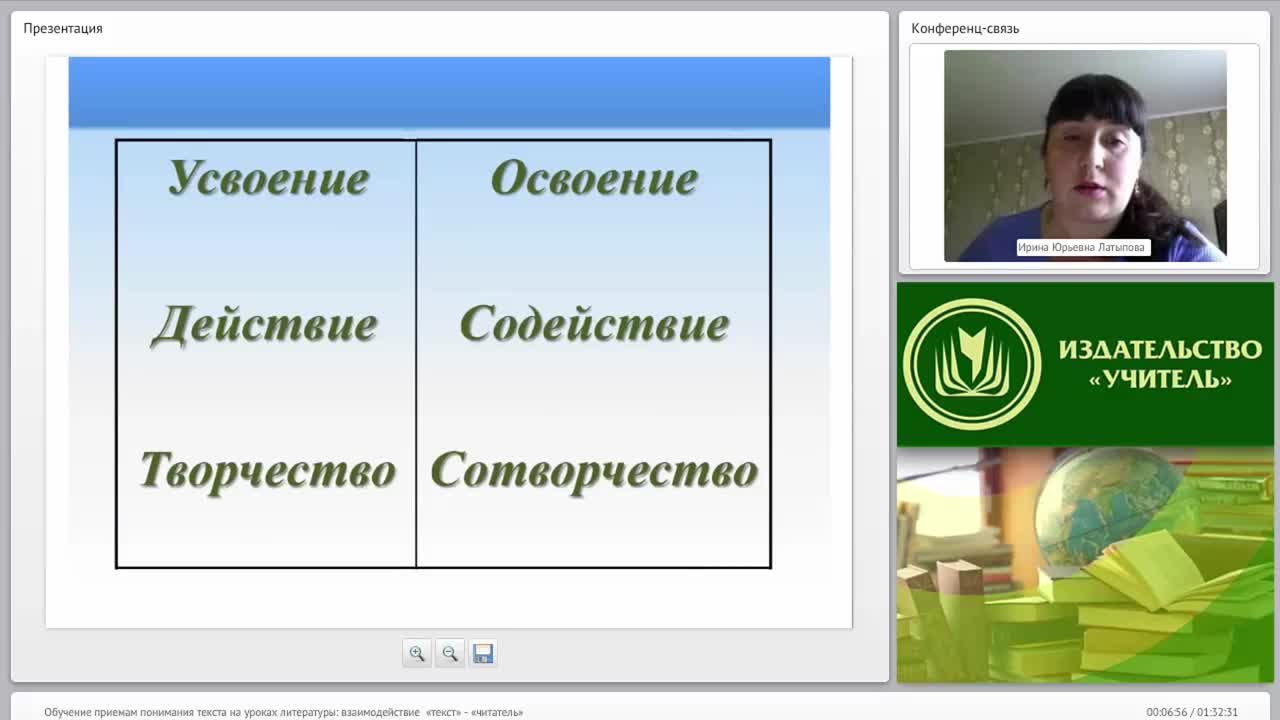The image size is (1280, 720).
Task: Select the word Действие in the table
Action: click(264, 325)
